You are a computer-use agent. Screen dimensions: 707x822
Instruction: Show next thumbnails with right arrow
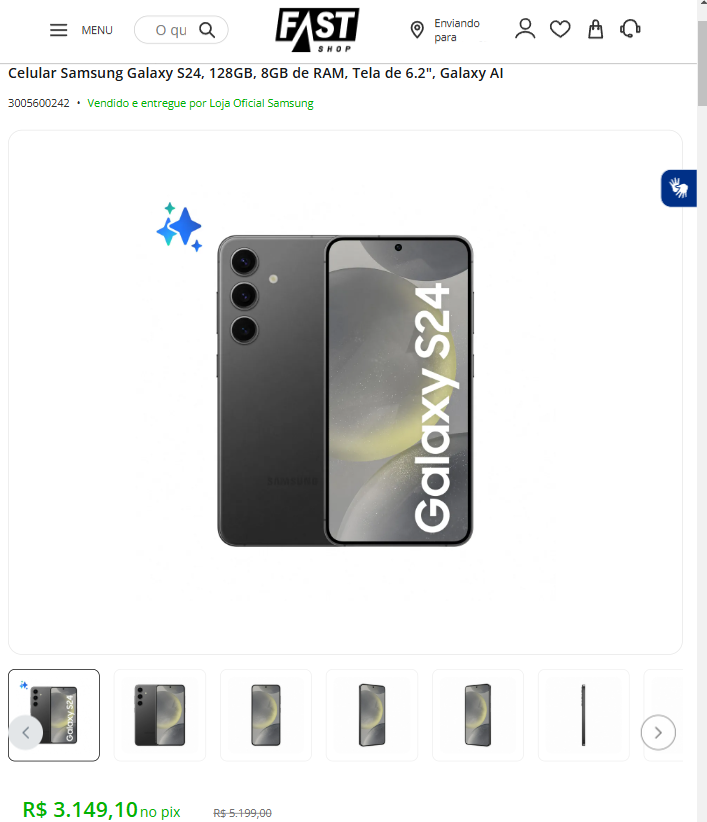[x=658, y=732]
